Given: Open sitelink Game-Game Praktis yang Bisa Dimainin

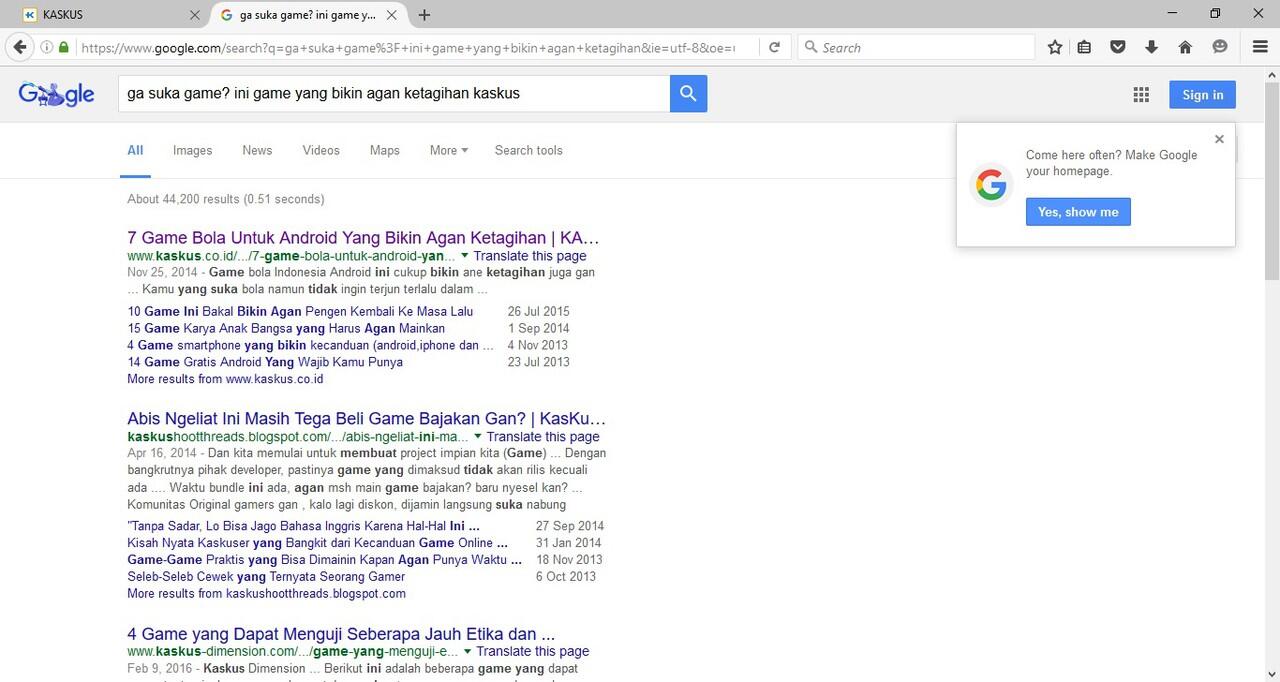Looking at the screenshot, I should [x=324, y=559].
